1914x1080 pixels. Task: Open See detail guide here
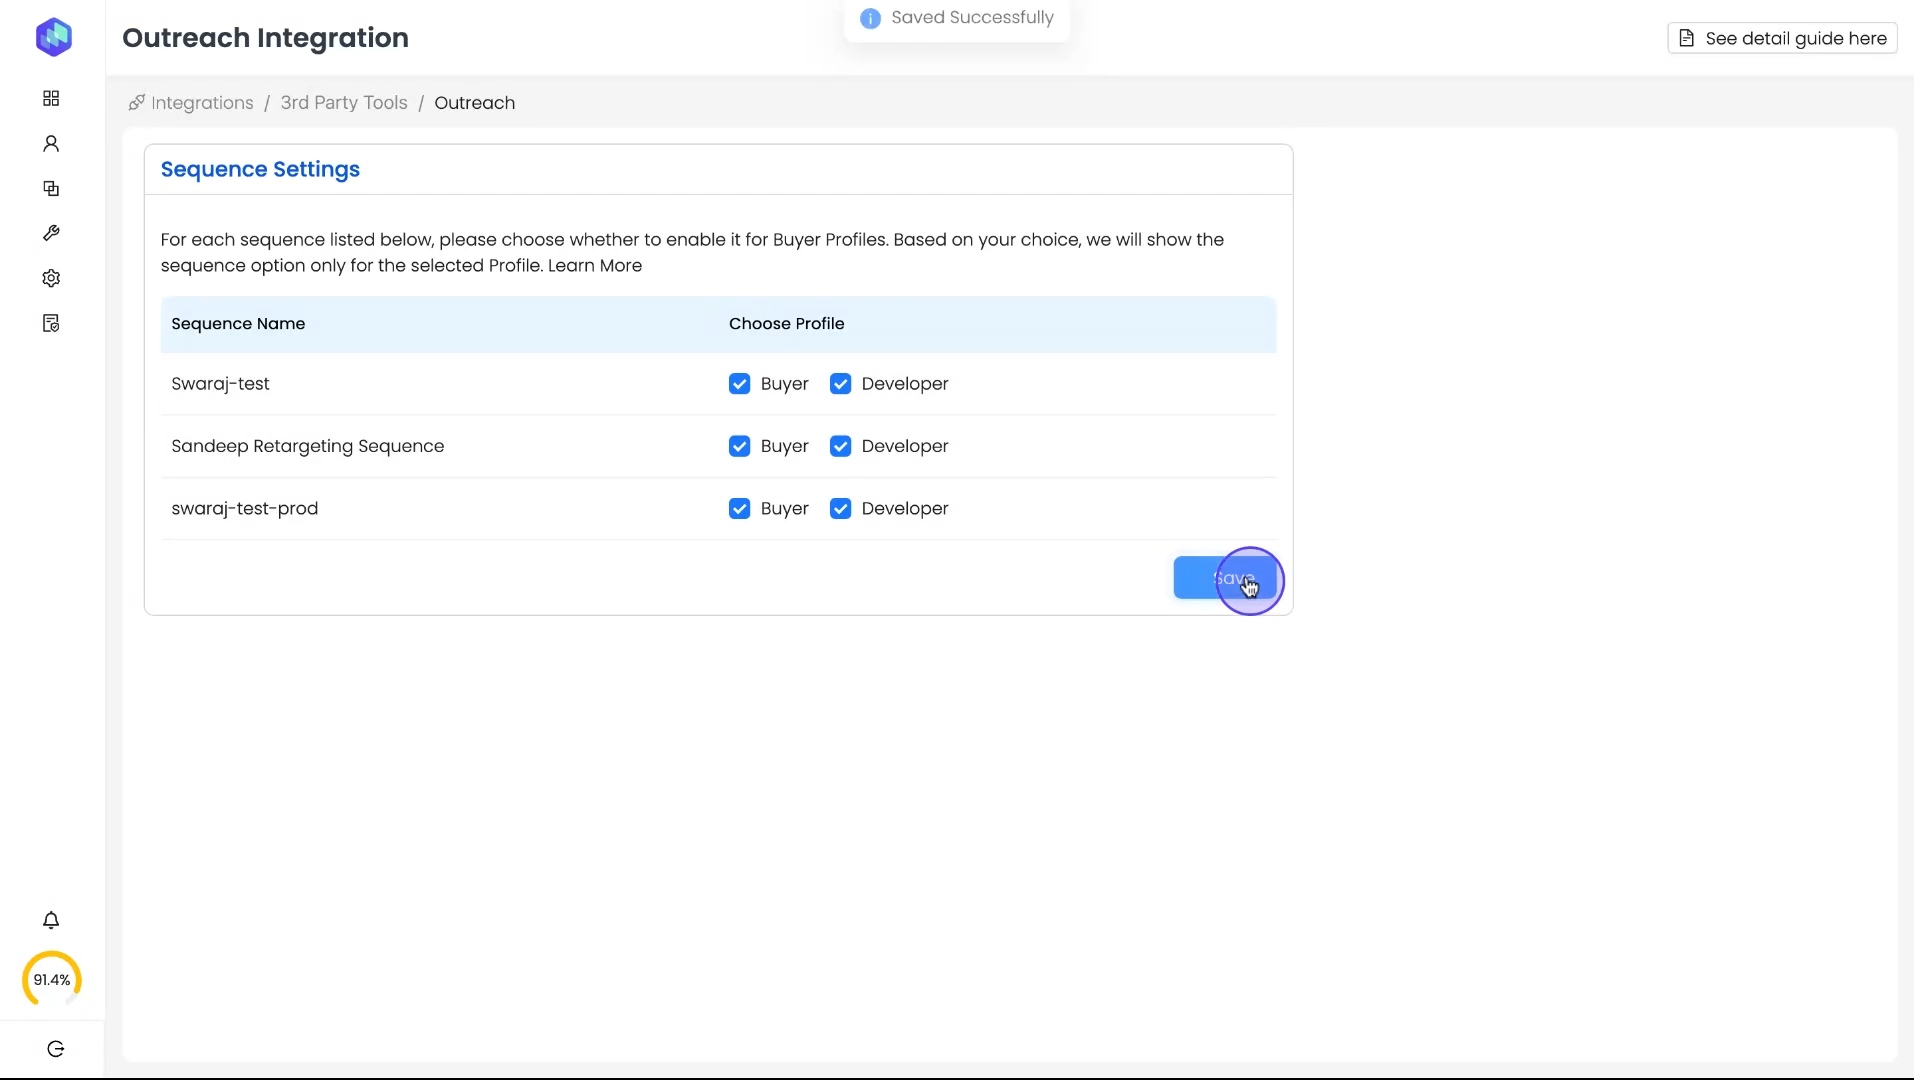[x=1782, y=38]
